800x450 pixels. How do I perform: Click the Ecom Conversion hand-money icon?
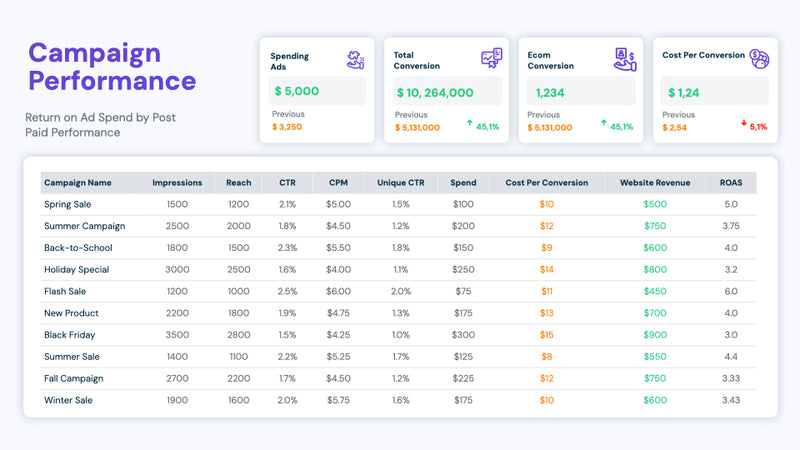point(625,59)
